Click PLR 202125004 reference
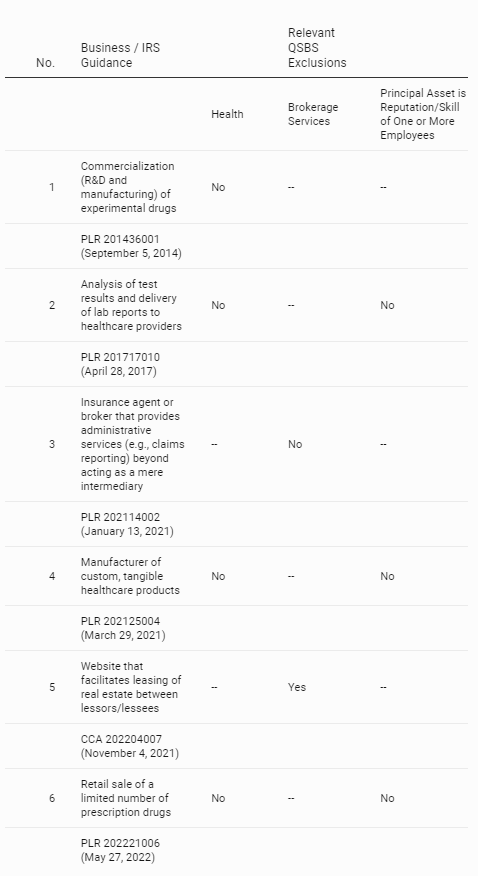 [123, 628]
